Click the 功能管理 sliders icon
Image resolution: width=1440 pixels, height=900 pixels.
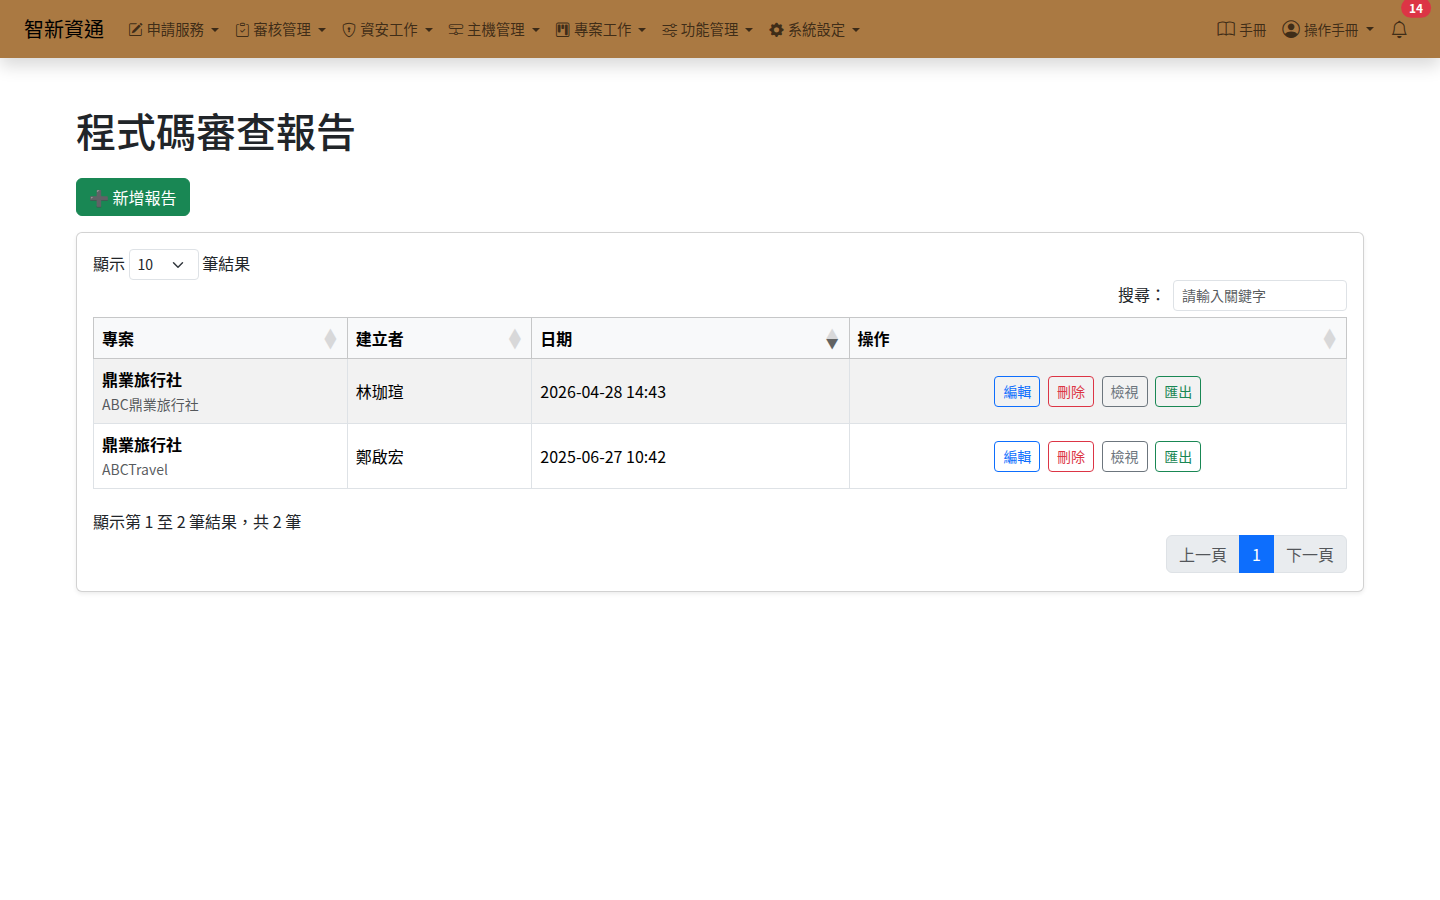click(670, 30)
